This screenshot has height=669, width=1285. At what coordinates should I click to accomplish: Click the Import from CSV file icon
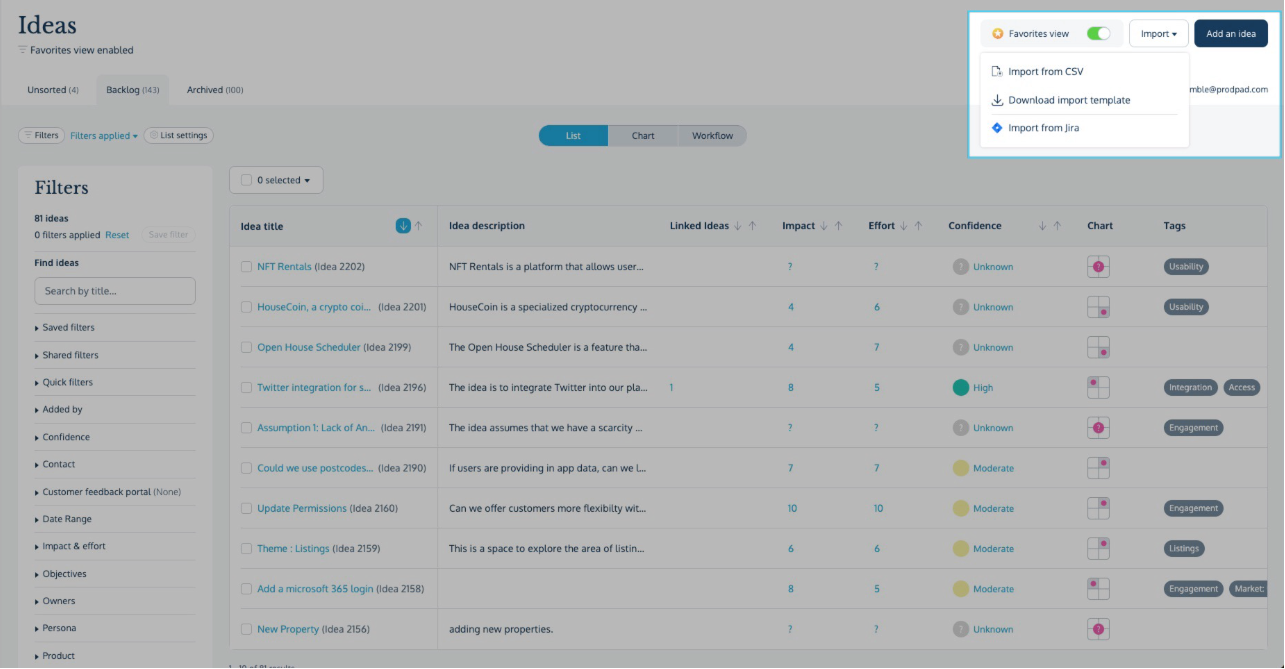click(997, 72)
